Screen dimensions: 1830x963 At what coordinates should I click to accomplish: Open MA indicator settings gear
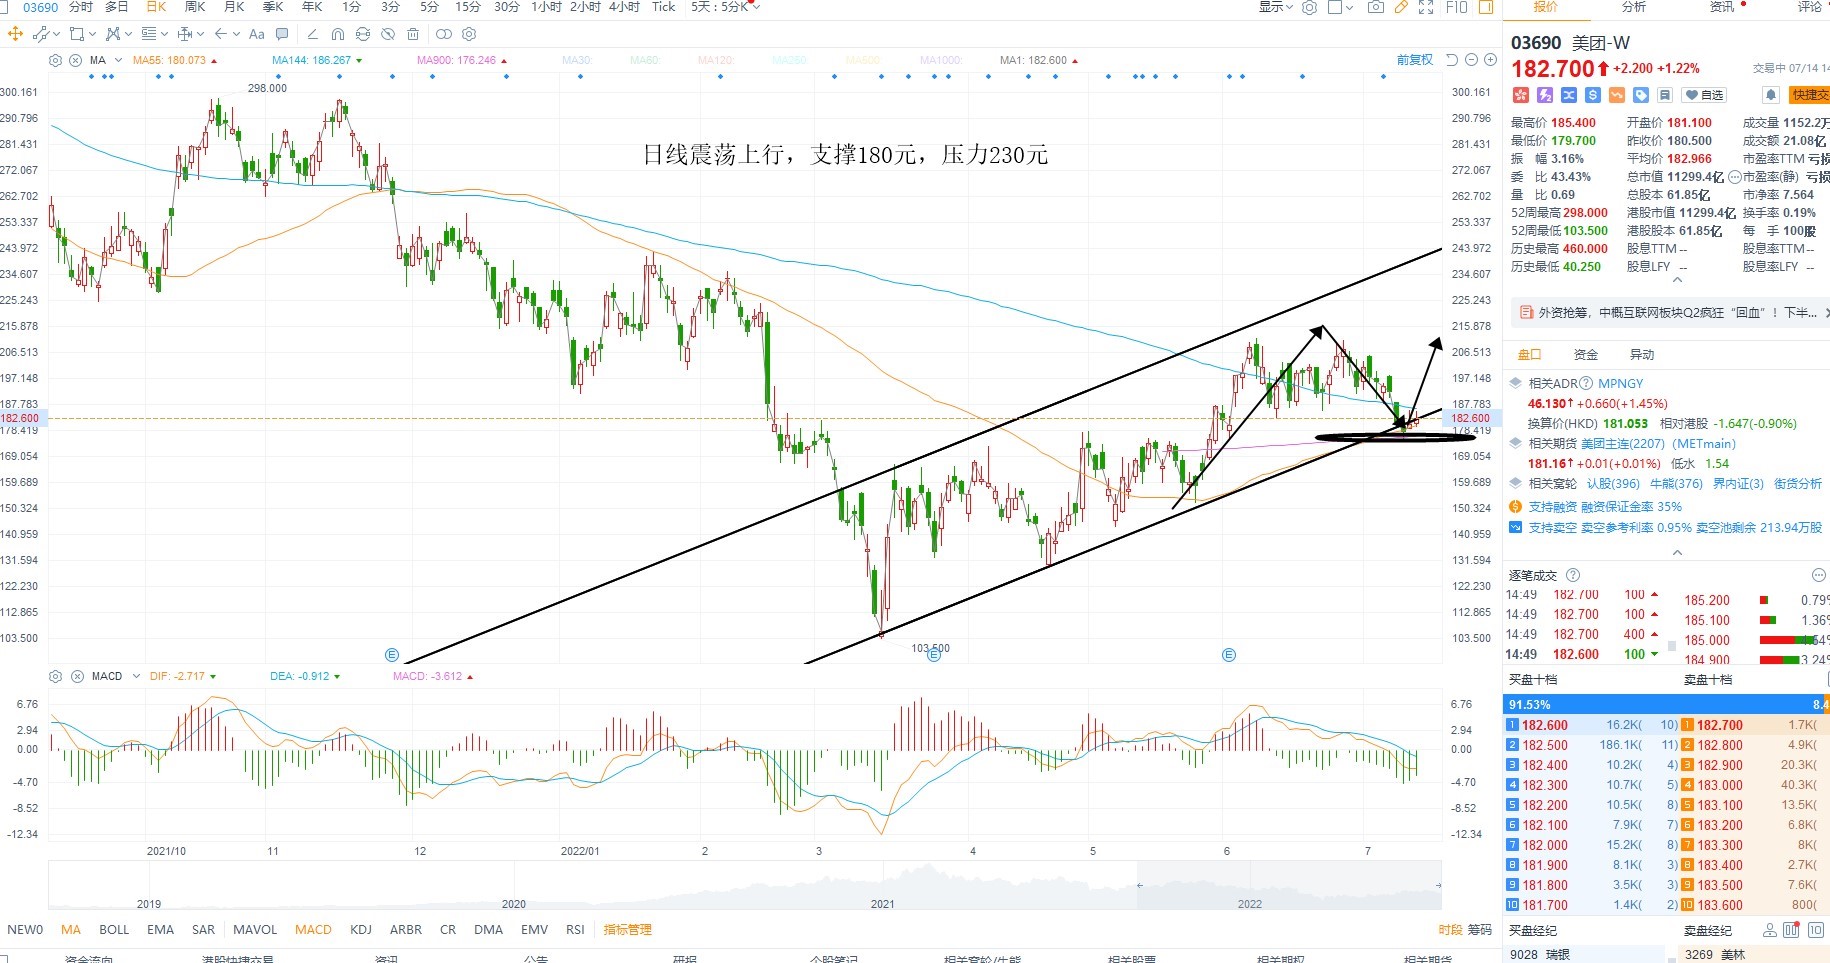[x=55, y=60]
